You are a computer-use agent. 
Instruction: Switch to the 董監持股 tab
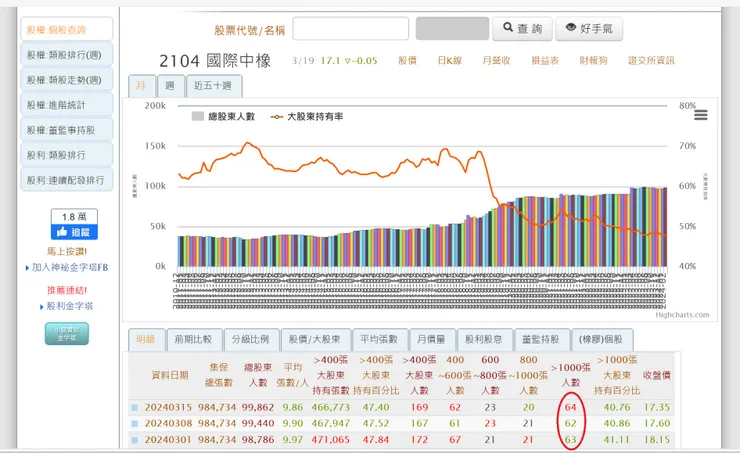point(541,339)
